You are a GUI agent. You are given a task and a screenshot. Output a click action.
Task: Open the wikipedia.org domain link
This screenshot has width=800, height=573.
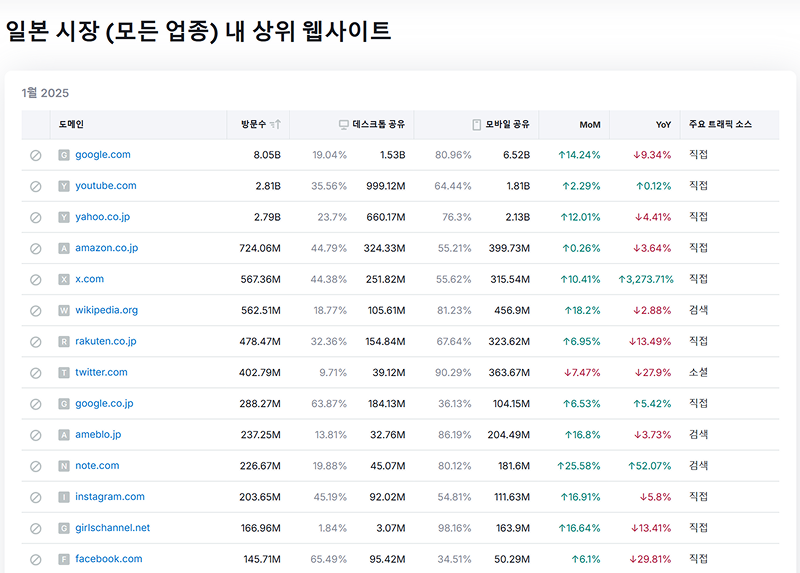(107, 310)
